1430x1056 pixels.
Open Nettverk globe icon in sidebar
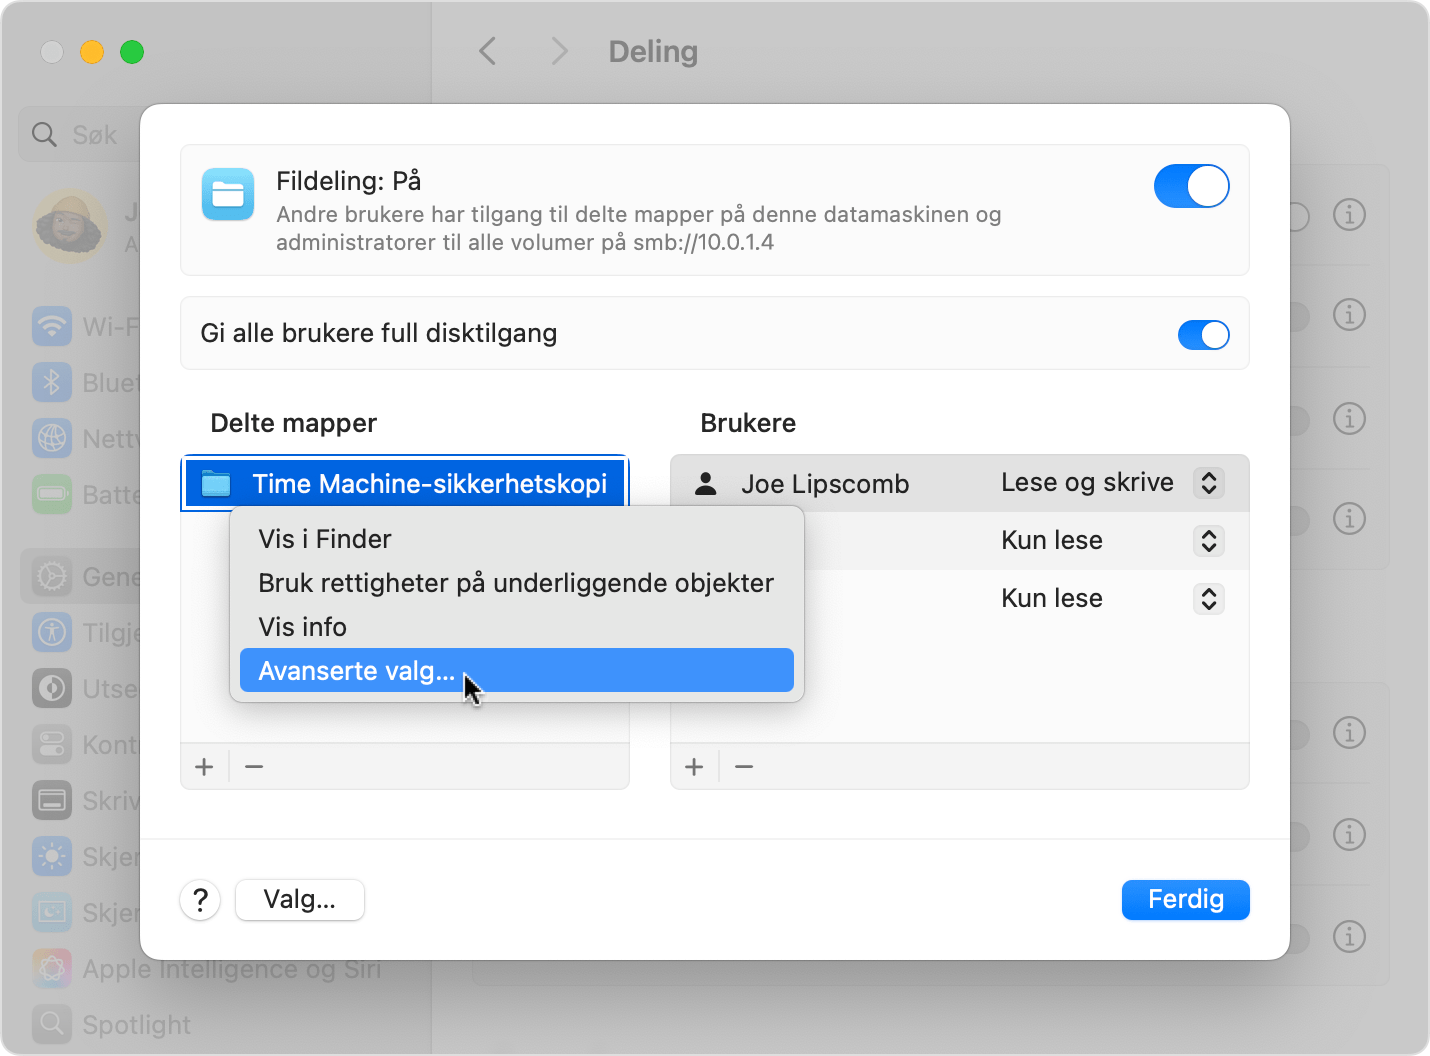52,438
